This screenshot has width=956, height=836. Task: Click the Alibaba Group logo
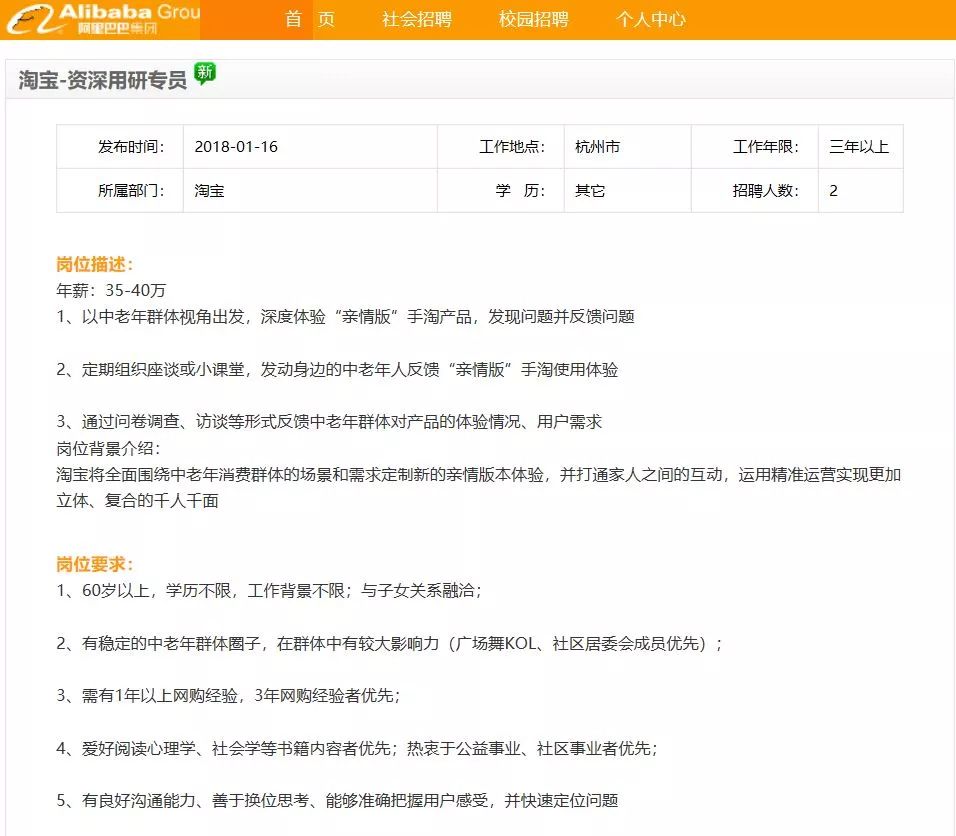click(100, 19)
